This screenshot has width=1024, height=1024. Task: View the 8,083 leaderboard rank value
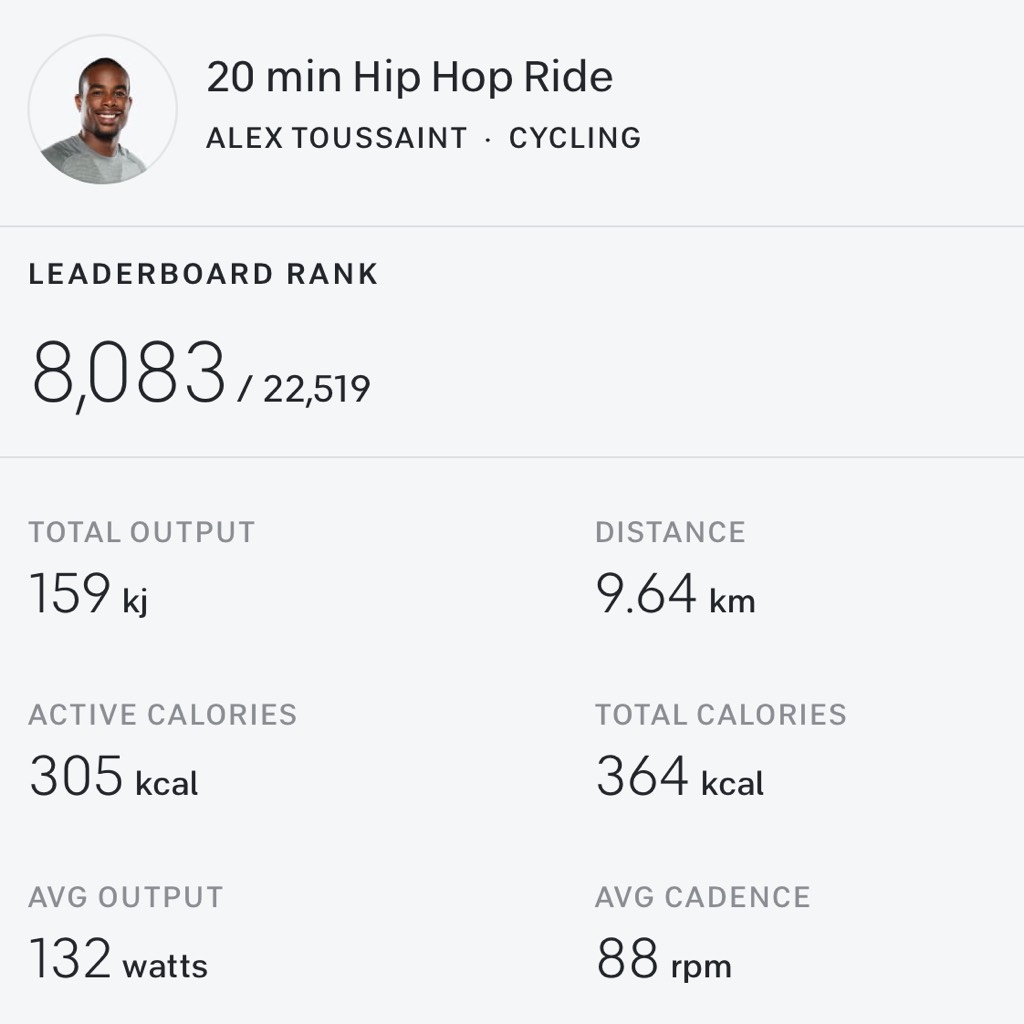pos(128,375)
